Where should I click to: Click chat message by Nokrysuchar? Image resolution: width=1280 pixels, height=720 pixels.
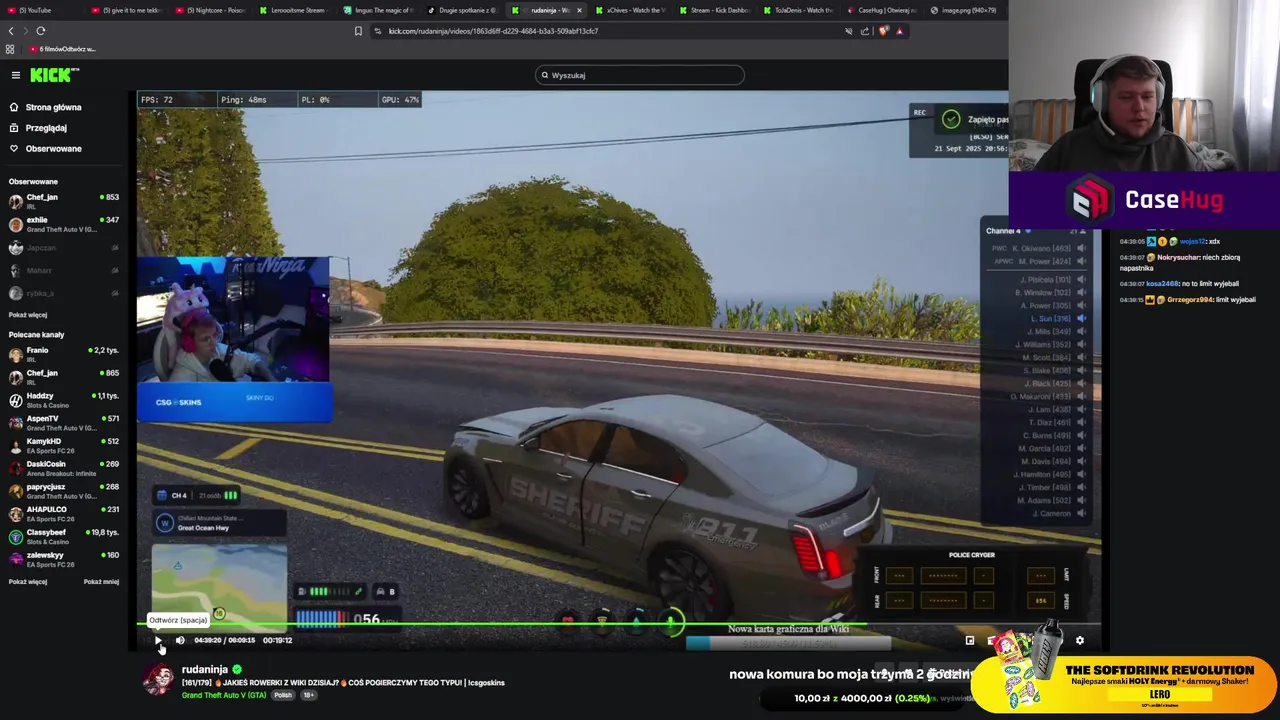pyautogui.click(x=1178, y=262)
